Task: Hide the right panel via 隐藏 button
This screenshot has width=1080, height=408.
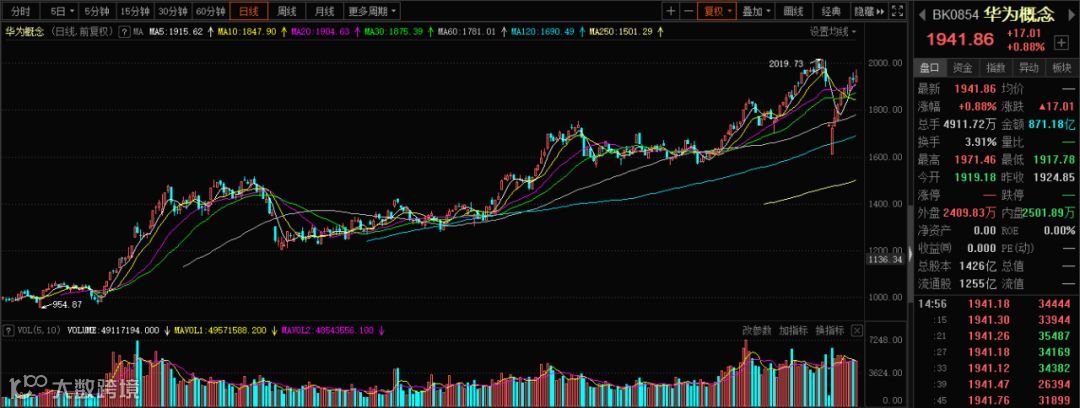Action: [869, 11]
